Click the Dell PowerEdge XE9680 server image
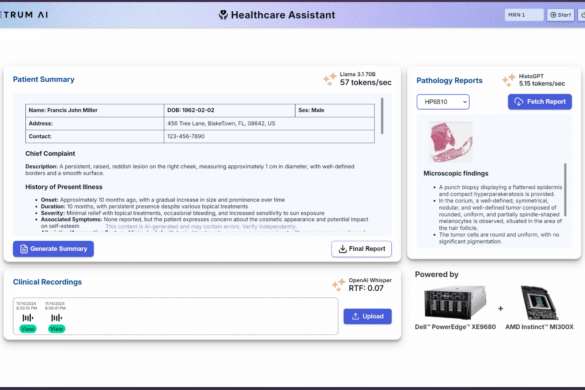This screenshot has height=390, width=585. pos(455,303)
